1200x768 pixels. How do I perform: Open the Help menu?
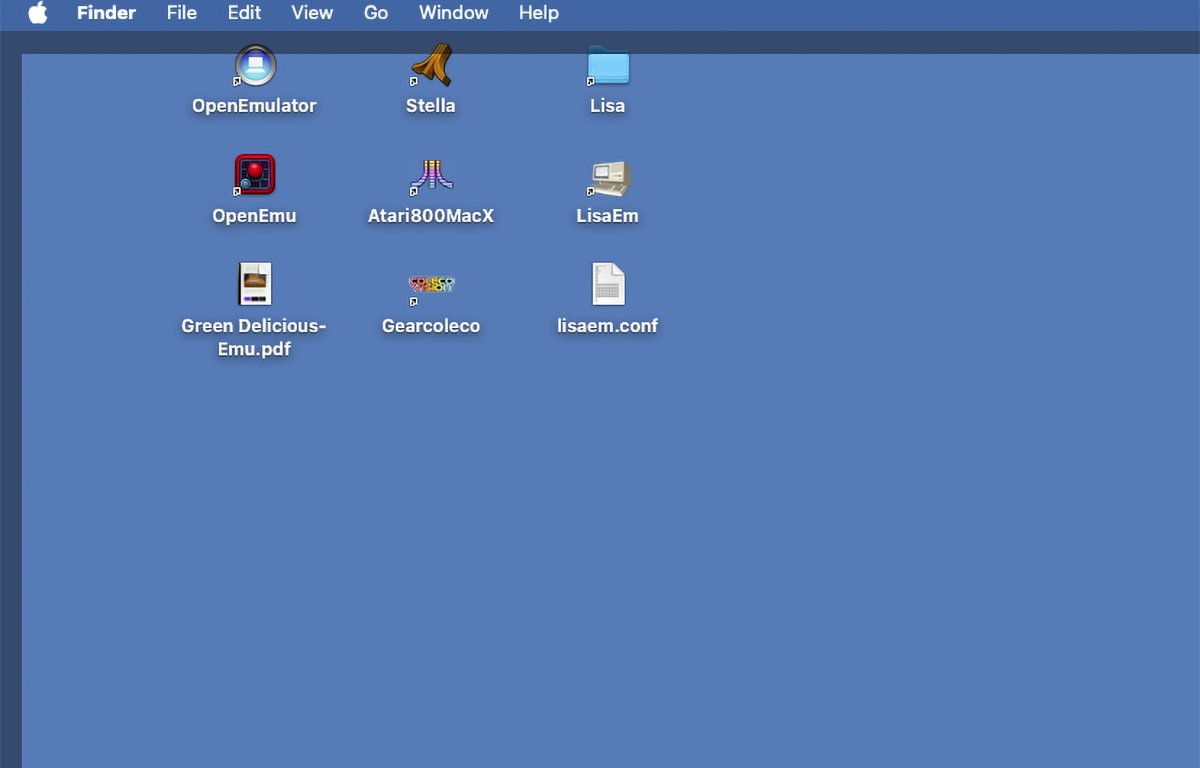[539, 13]
